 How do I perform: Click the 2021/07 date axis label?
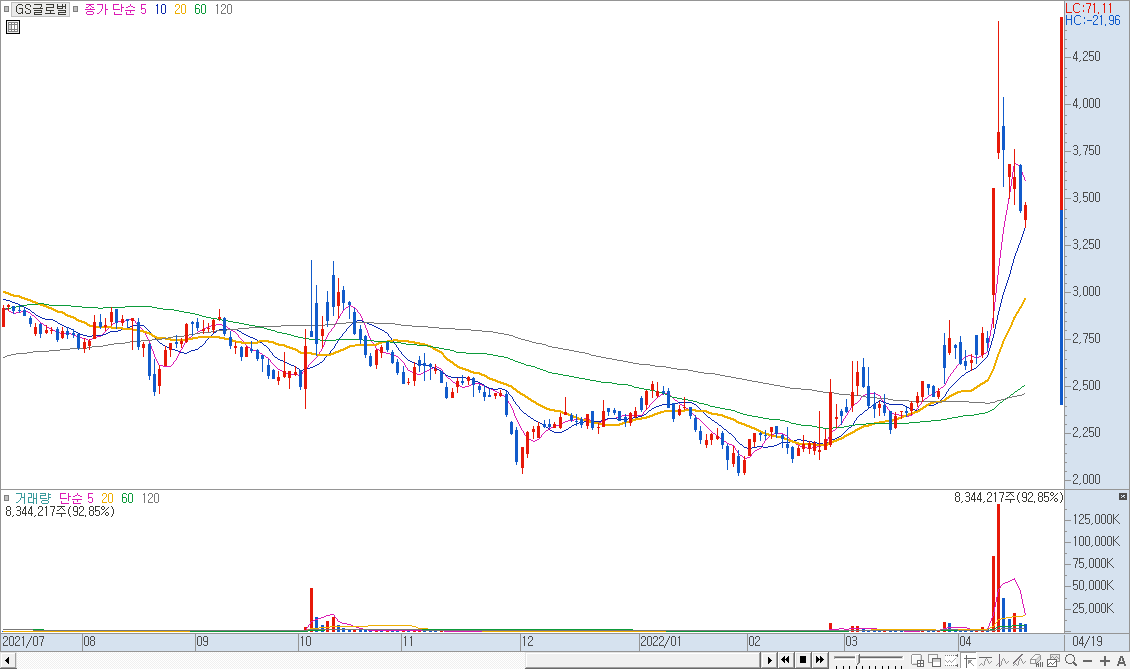point(24,641)
